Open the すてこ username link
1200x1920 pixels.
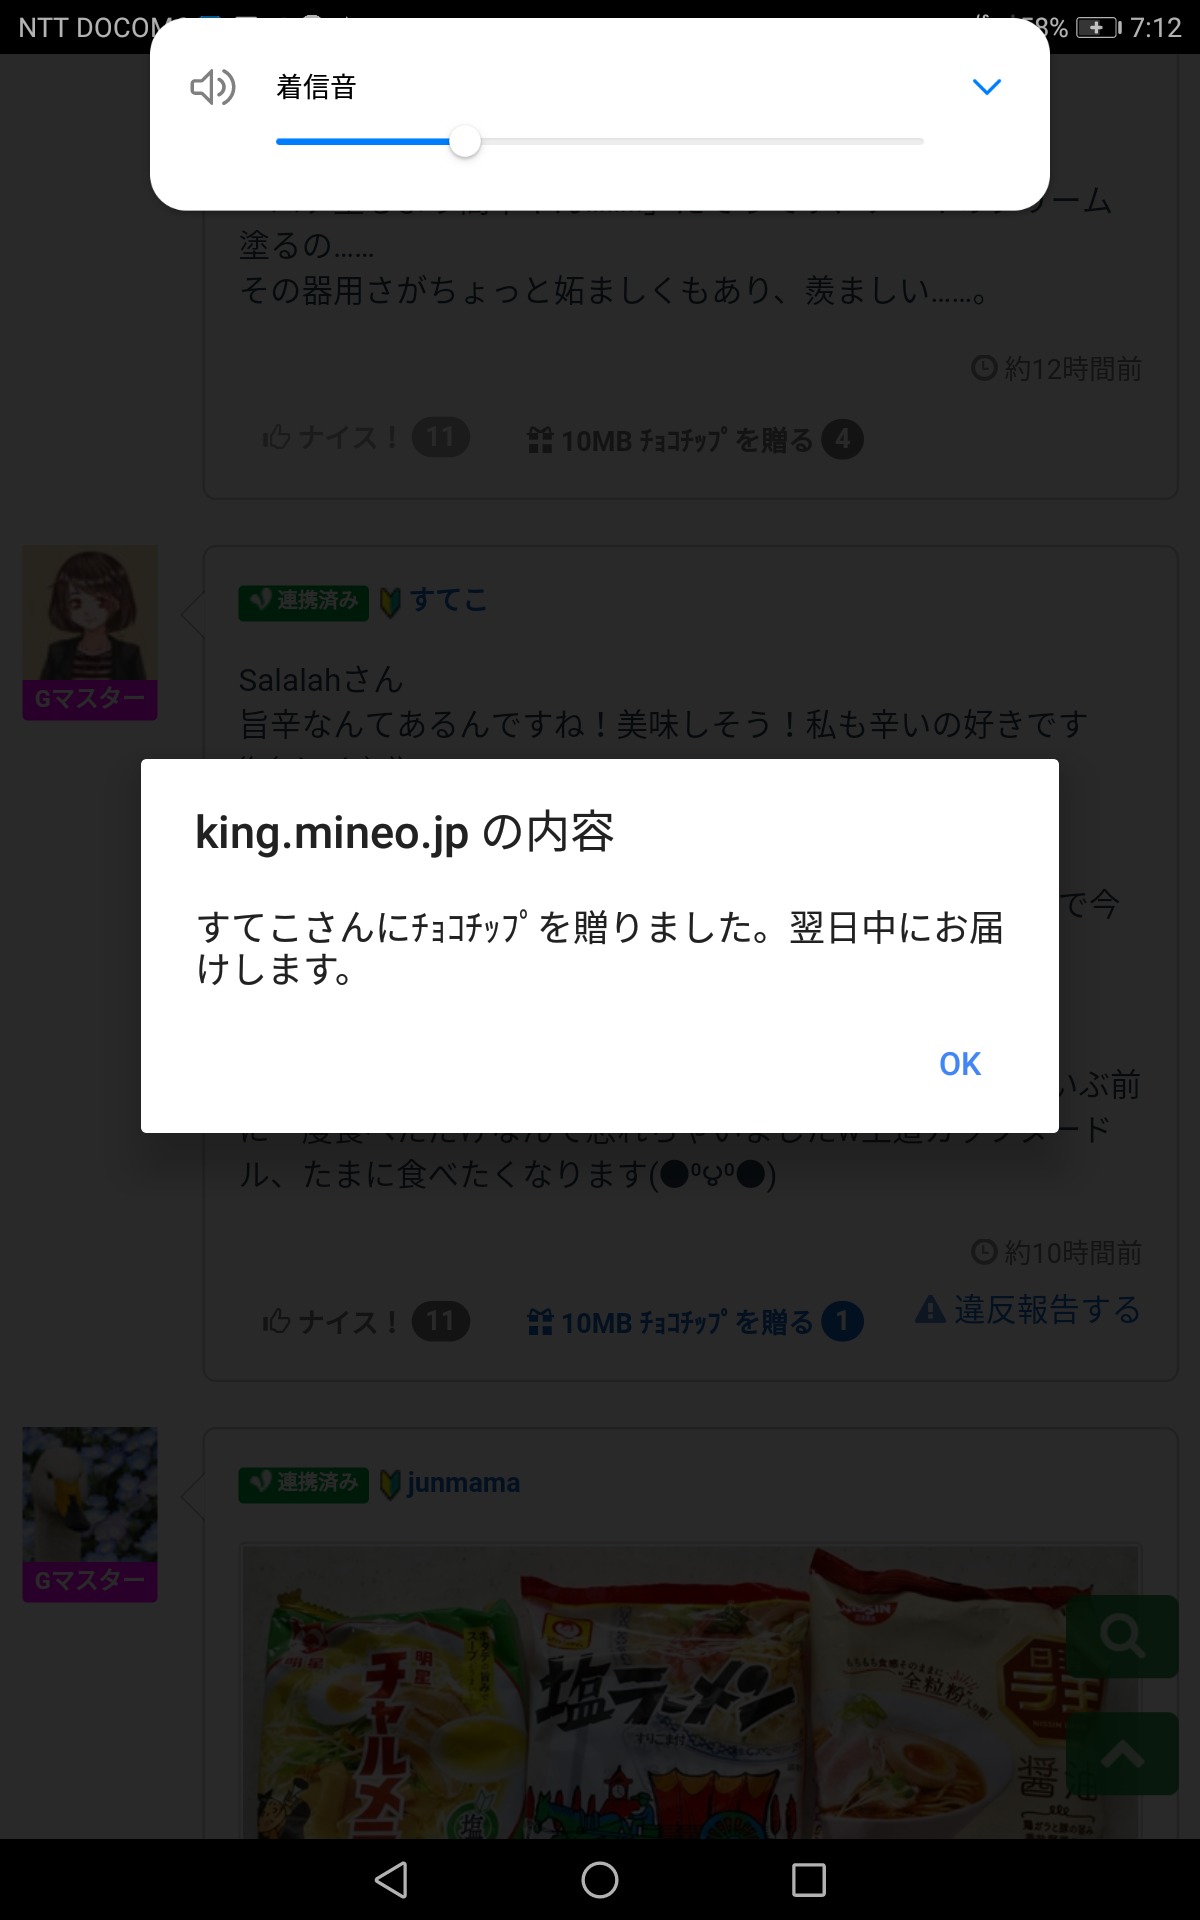(448, 600)
